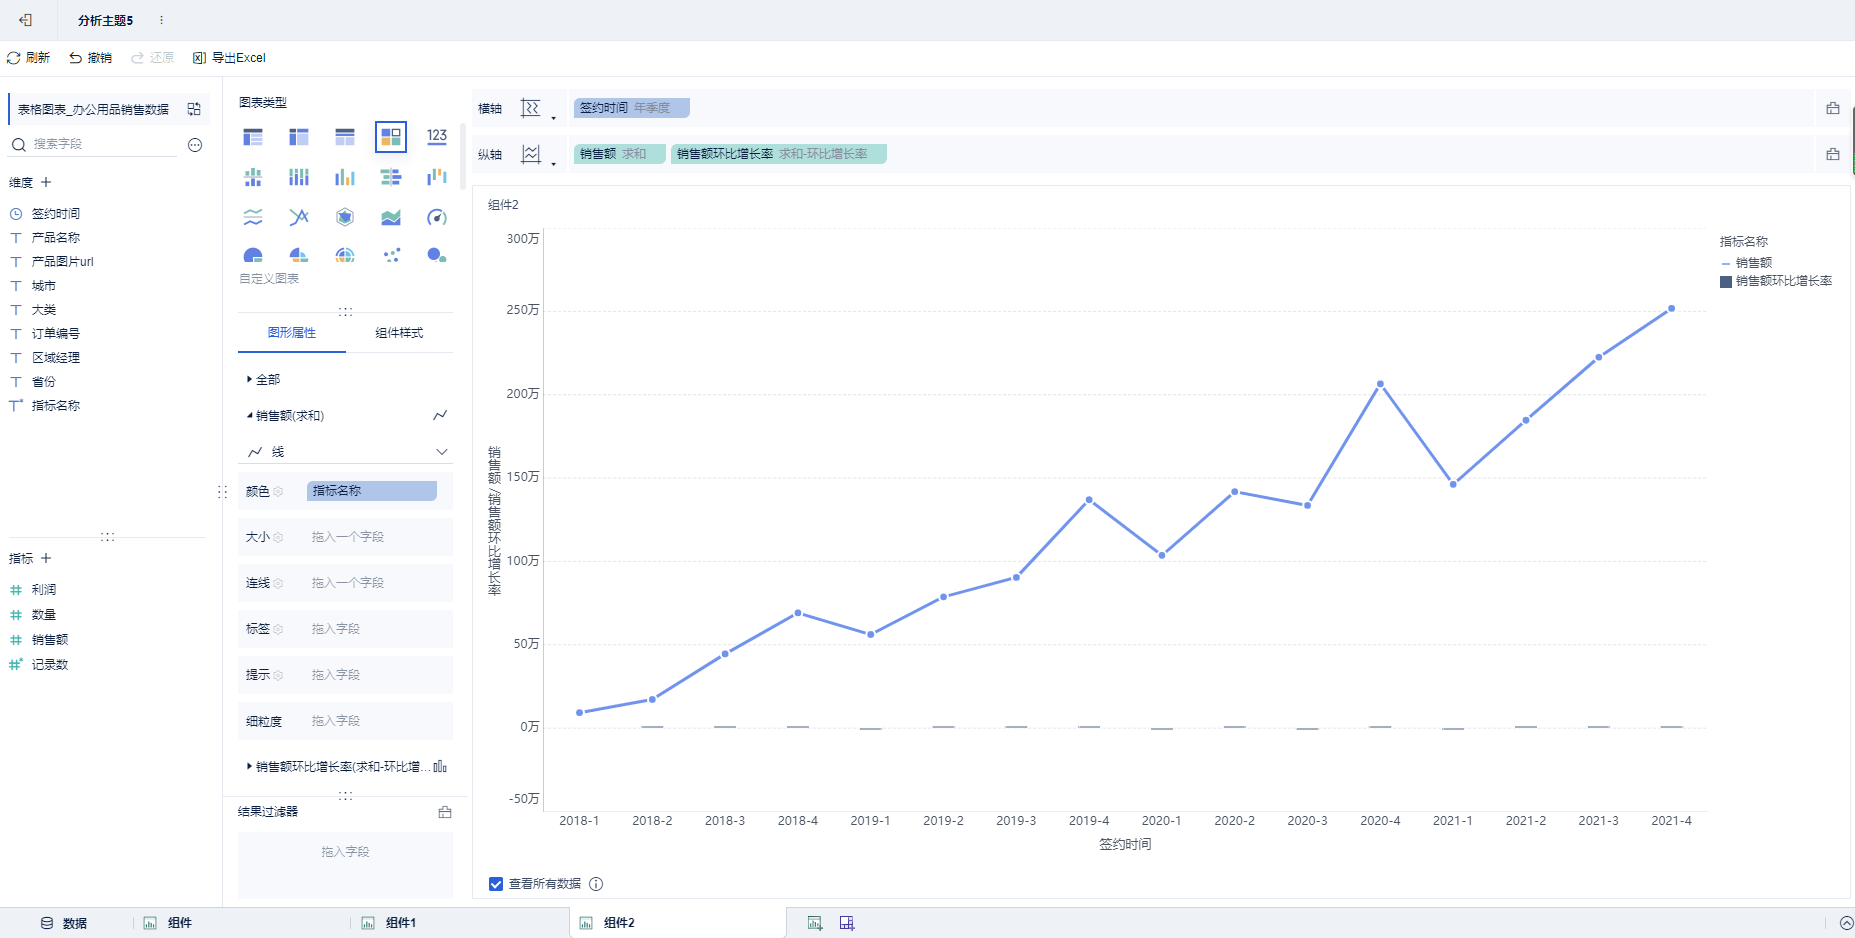Click the area chart type icon
The width and height of the screenshot is (1855, 938).
391,217
